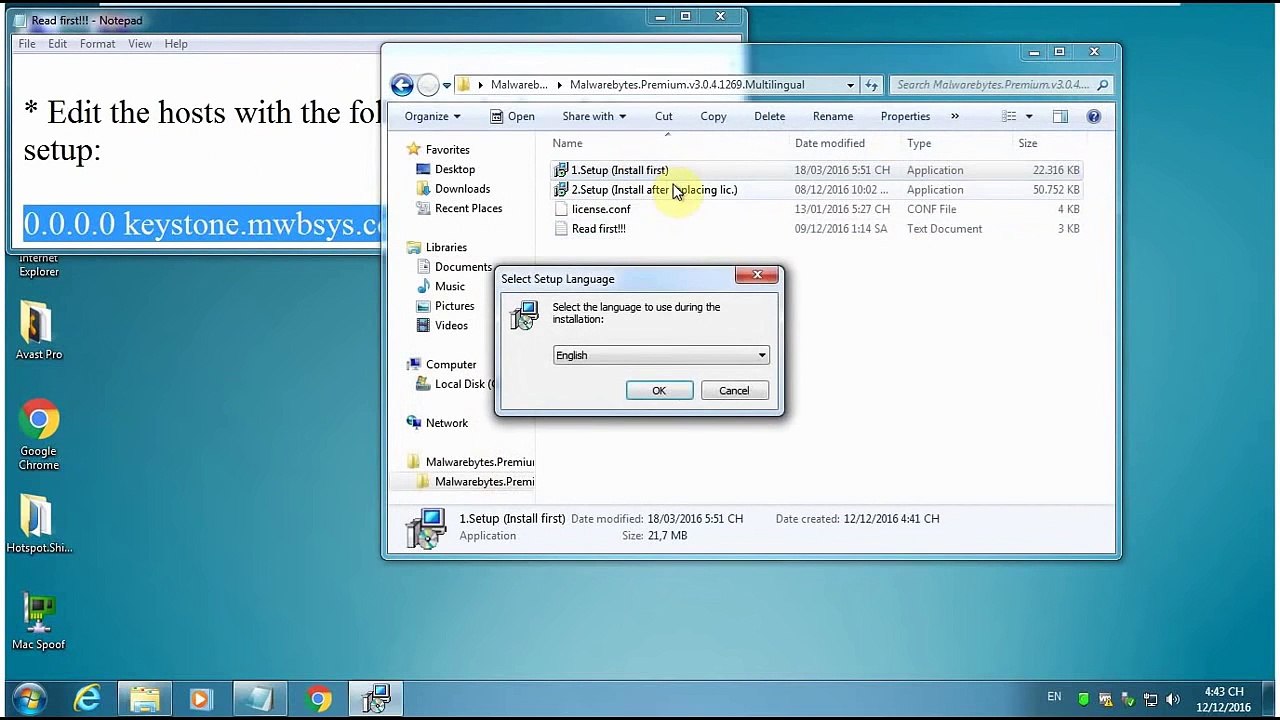Open Notepad Edit menu
The image size is (1280, 720).
(x=58, y=44)
